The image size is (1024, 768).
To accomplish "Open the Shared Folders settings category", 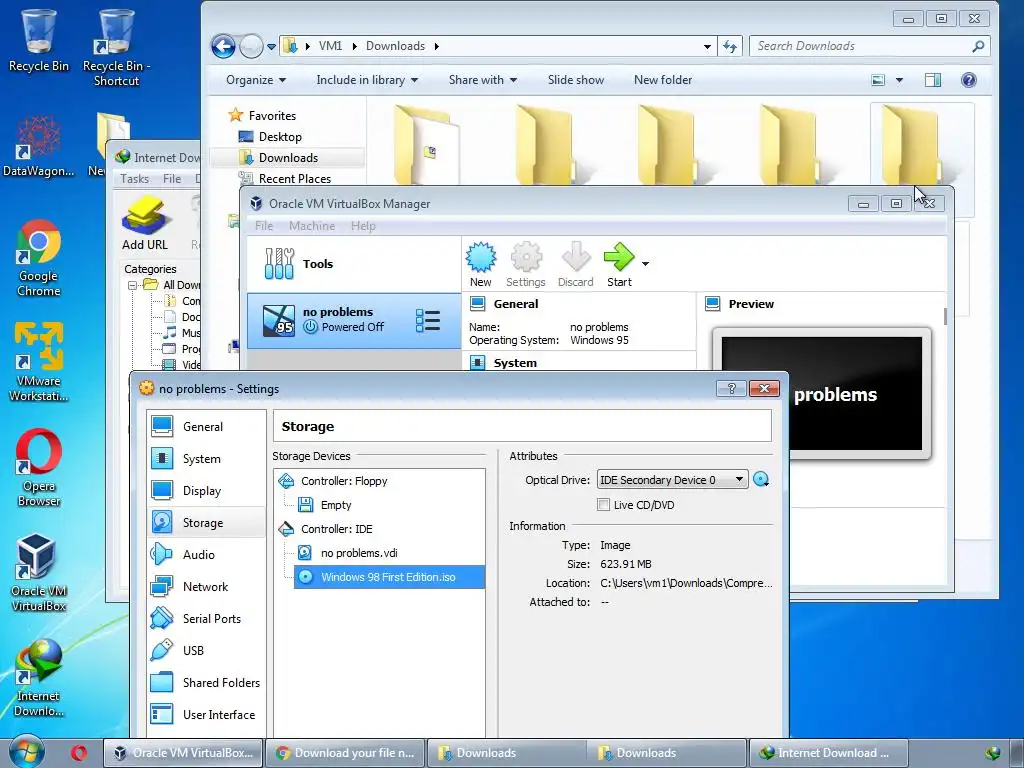I will [206, 682].
